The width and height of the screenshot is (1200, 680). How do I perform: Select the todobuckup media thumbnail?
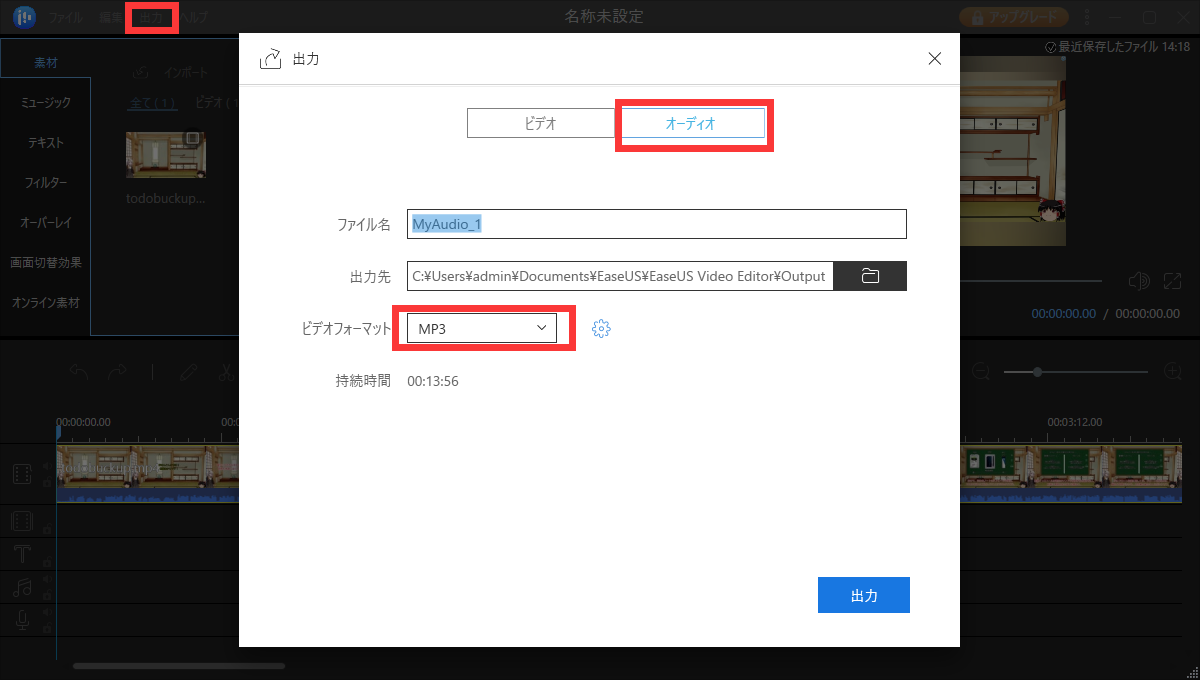pyautogui.click(x=166, y=154)
